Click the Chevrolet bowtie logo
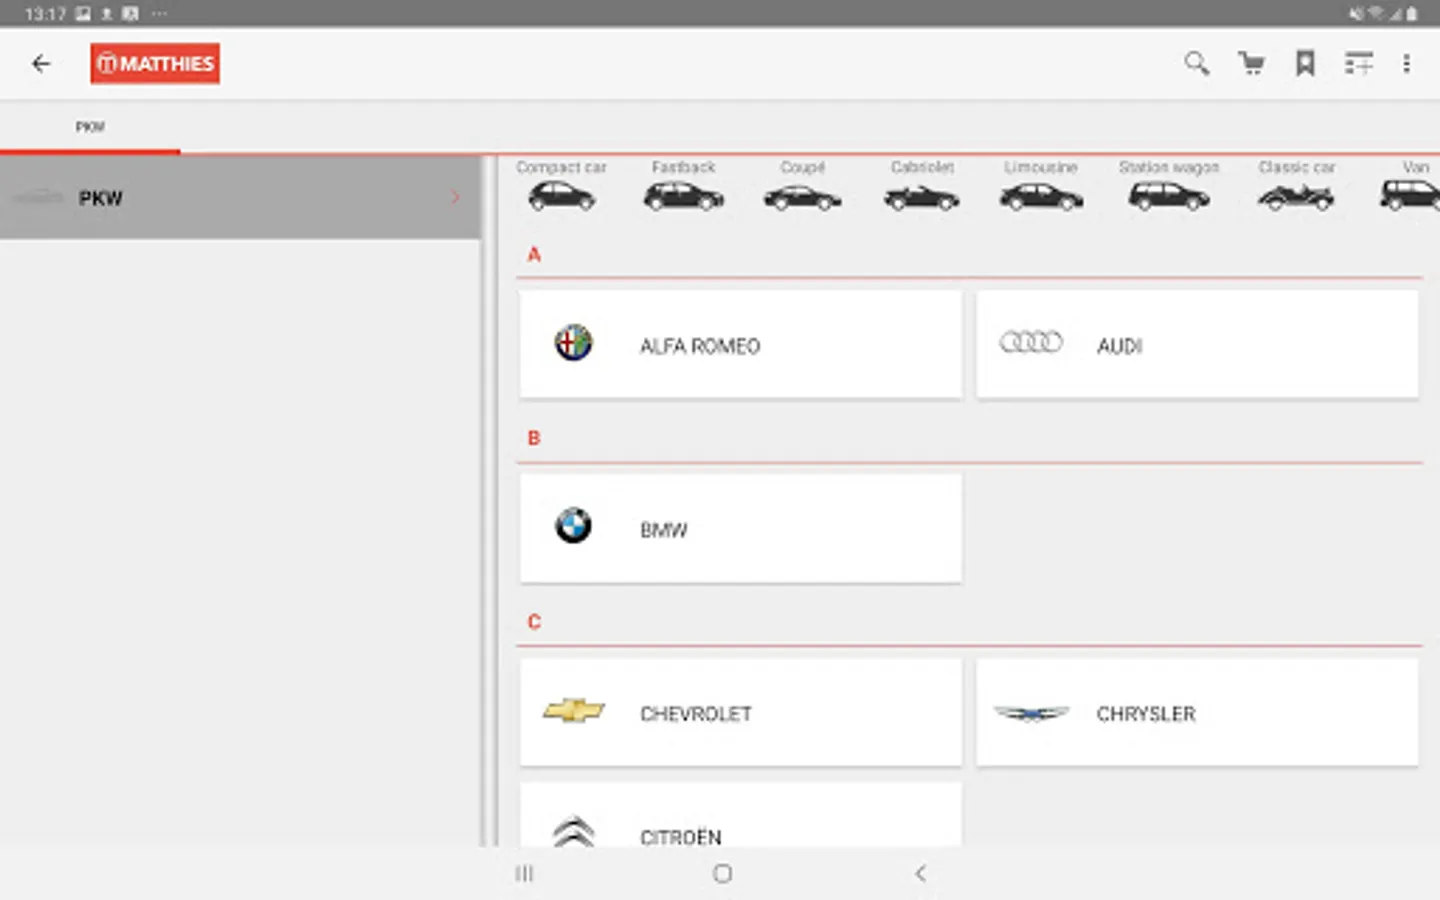This screenshot has height=900, width=1440. [x=574, y=711]
